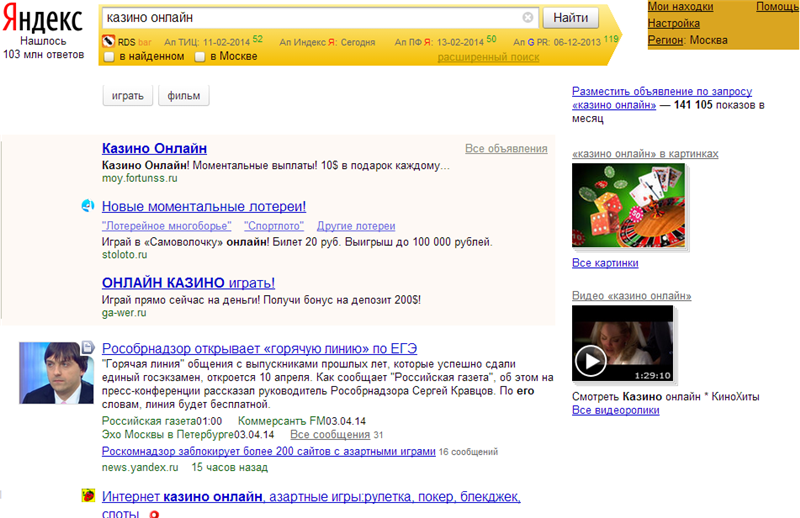Click "Коммерсантъ FM" source name

[x=282, y=422]
